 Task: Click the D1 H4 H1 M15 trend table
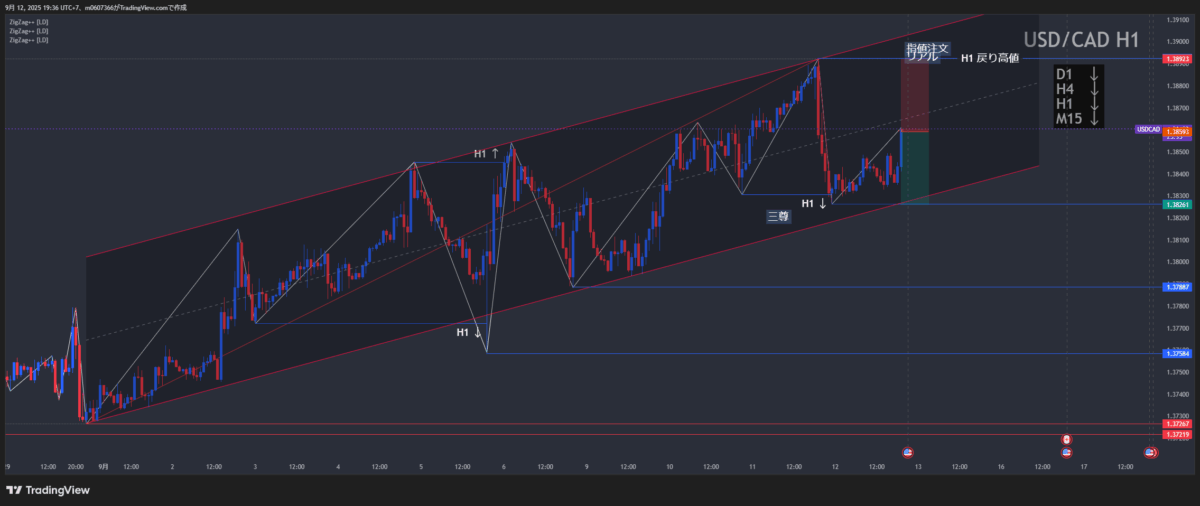(x=1079, y=97)
